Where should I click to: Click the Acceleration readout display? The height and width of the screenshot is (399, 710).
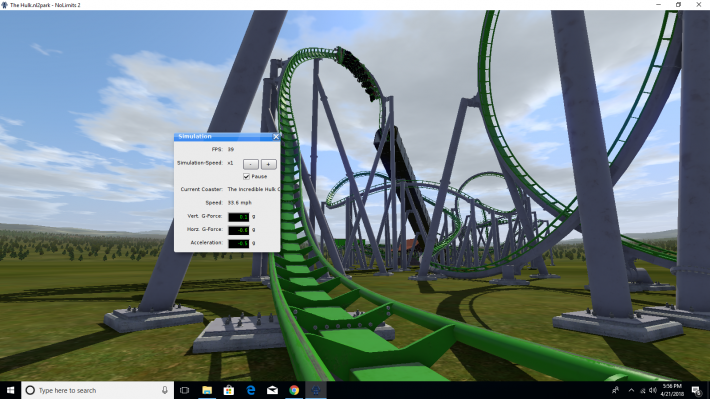pos(239,243)
